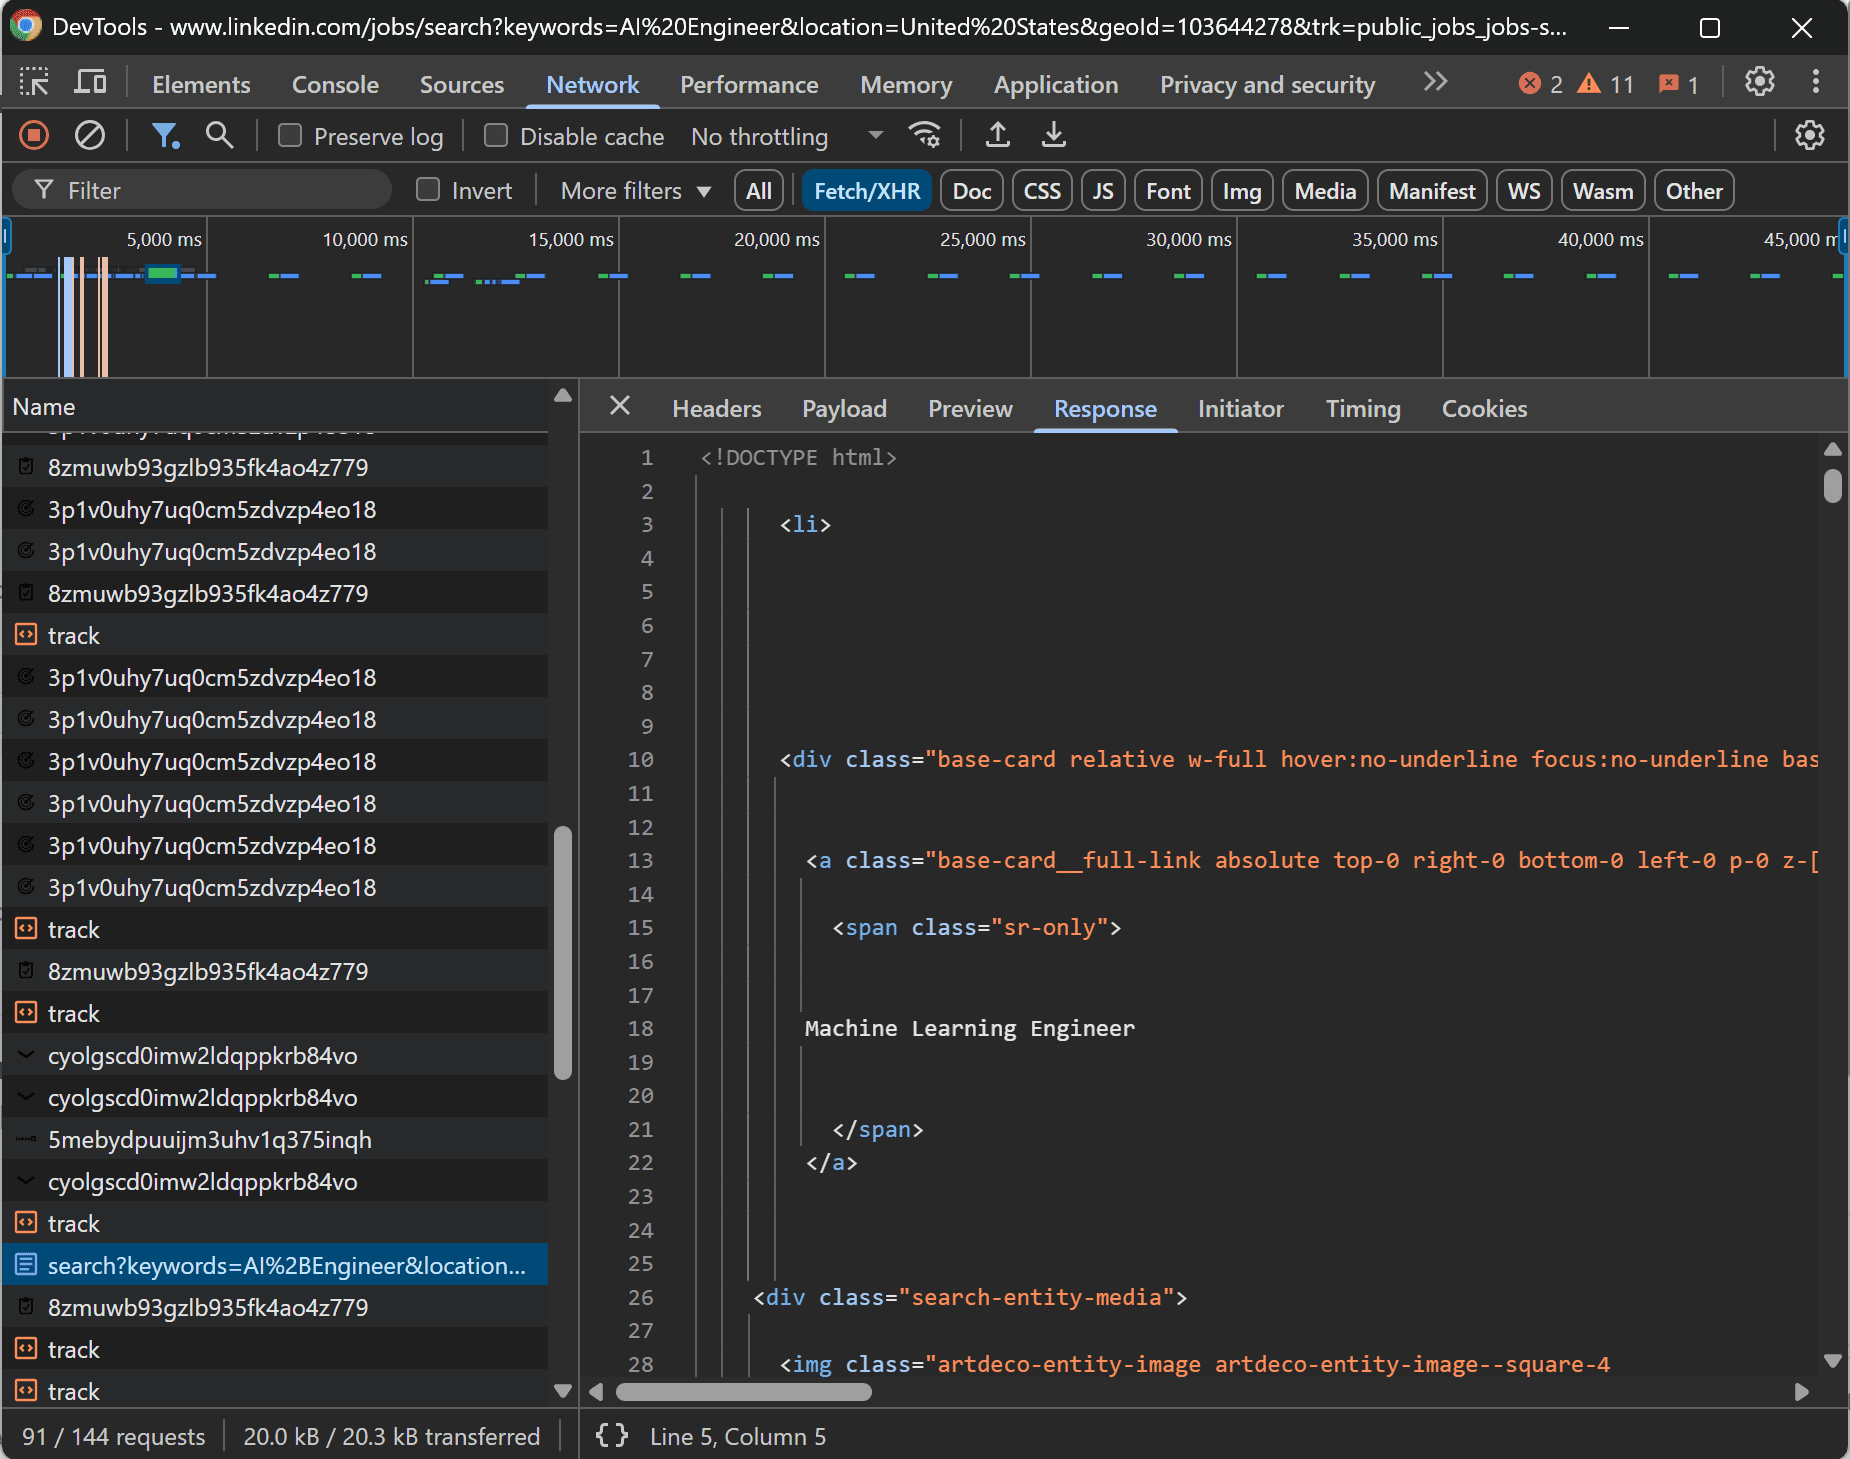
Task: Click the response horizontal scrollbar thumb
Action: click(x=743, y=1392)
